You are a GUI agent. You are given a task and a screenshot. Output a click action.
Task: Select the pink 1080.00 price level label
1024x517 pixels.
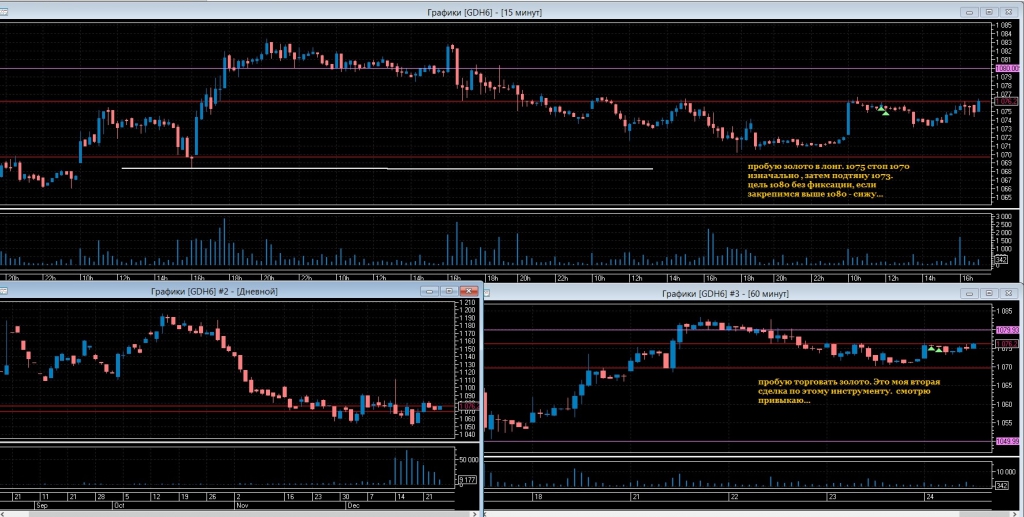[x=1005, y=68]
